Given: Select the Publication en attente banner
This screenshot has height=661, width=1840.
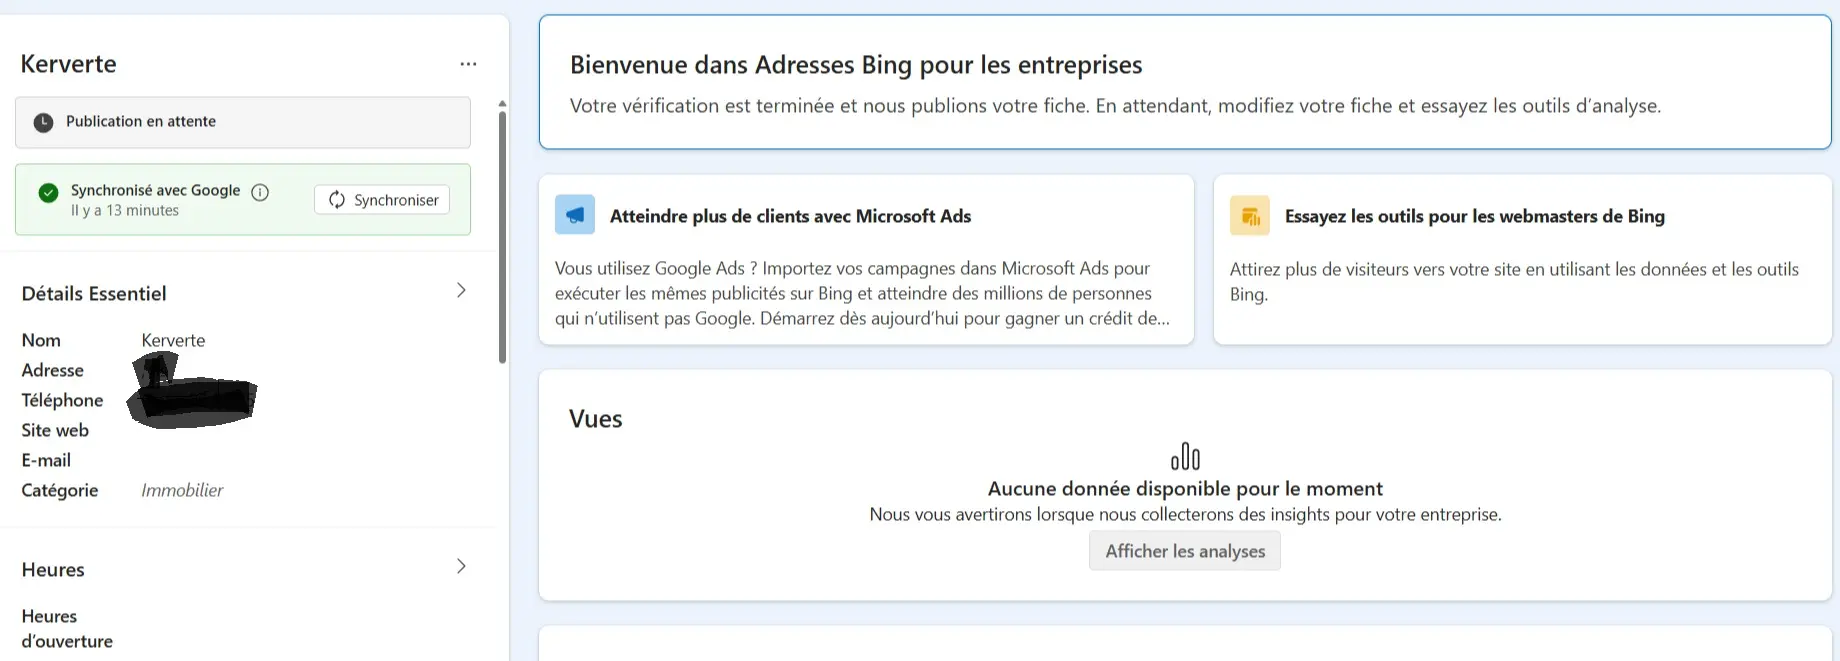Looking at the screenshot, I should point(241,121).
